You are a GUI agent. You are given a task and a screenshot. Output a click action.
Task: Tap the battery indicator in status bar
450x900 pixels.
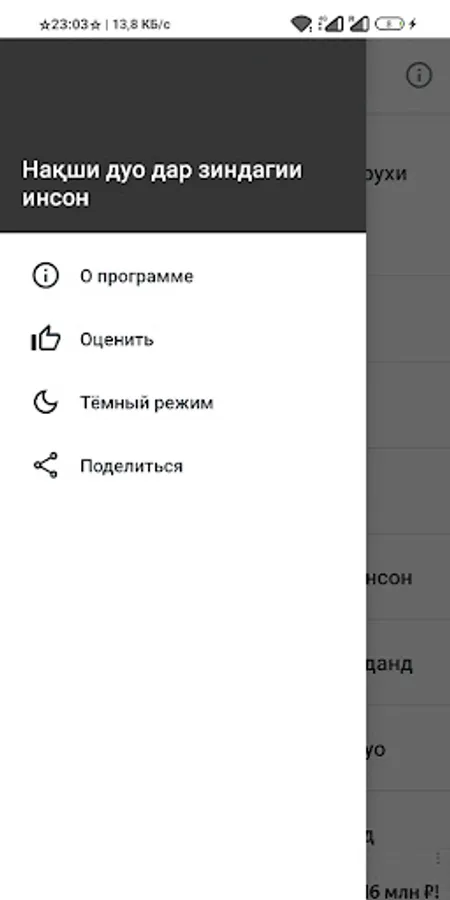(x=390, y=24)
